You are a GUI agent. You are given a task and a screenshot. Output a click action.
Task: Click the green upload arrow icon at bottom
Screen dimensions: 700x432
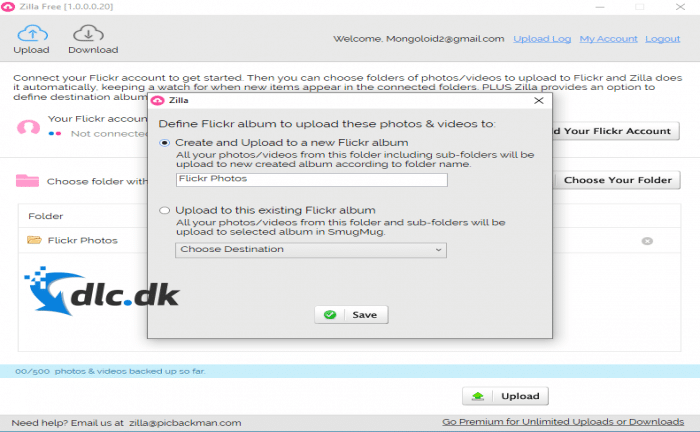(478, 396)
